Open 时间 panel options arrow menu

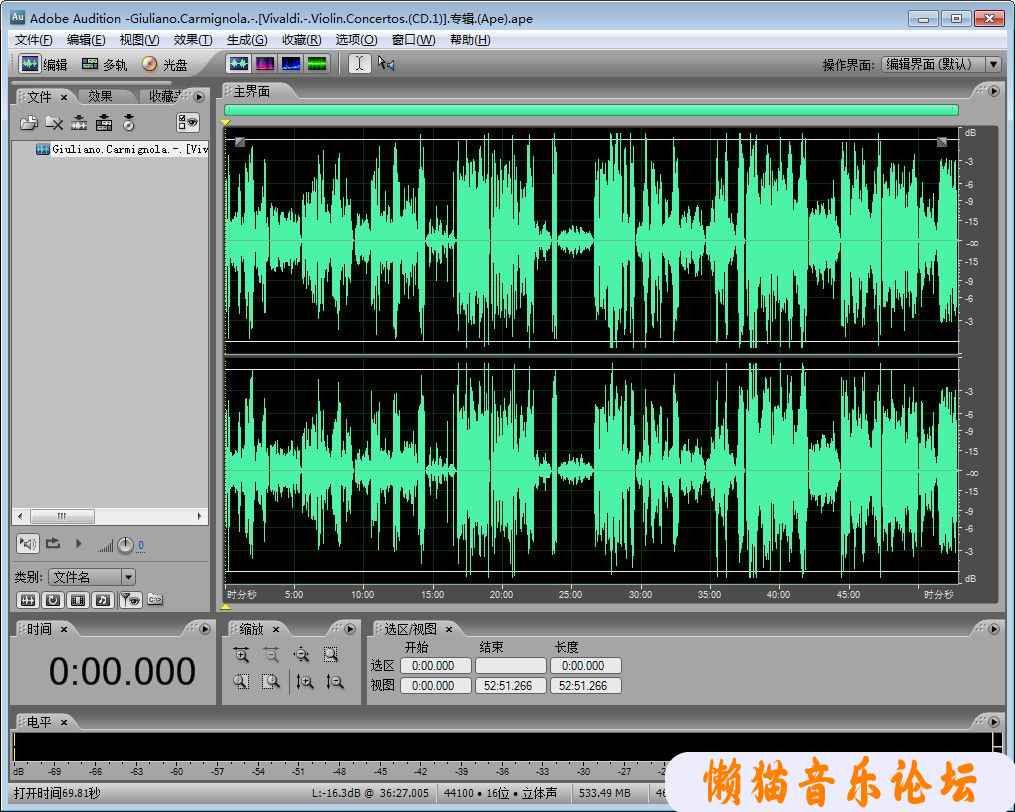click(205, 629)
